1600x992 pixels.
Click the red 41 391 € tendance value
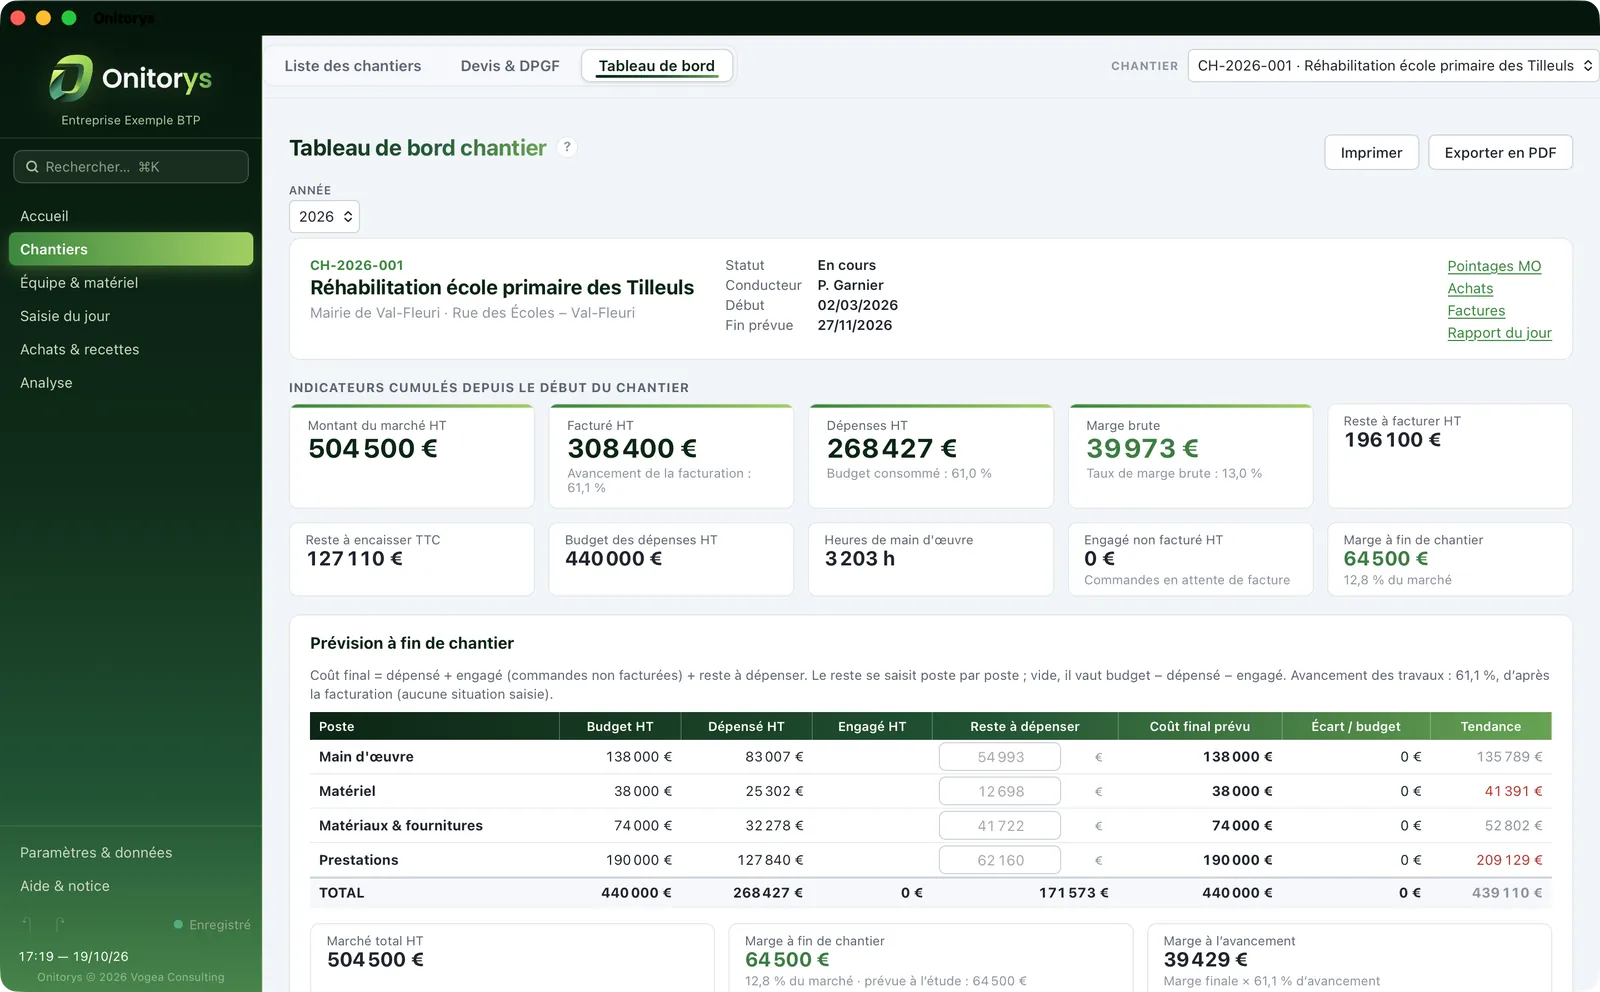coord(1513,791)
